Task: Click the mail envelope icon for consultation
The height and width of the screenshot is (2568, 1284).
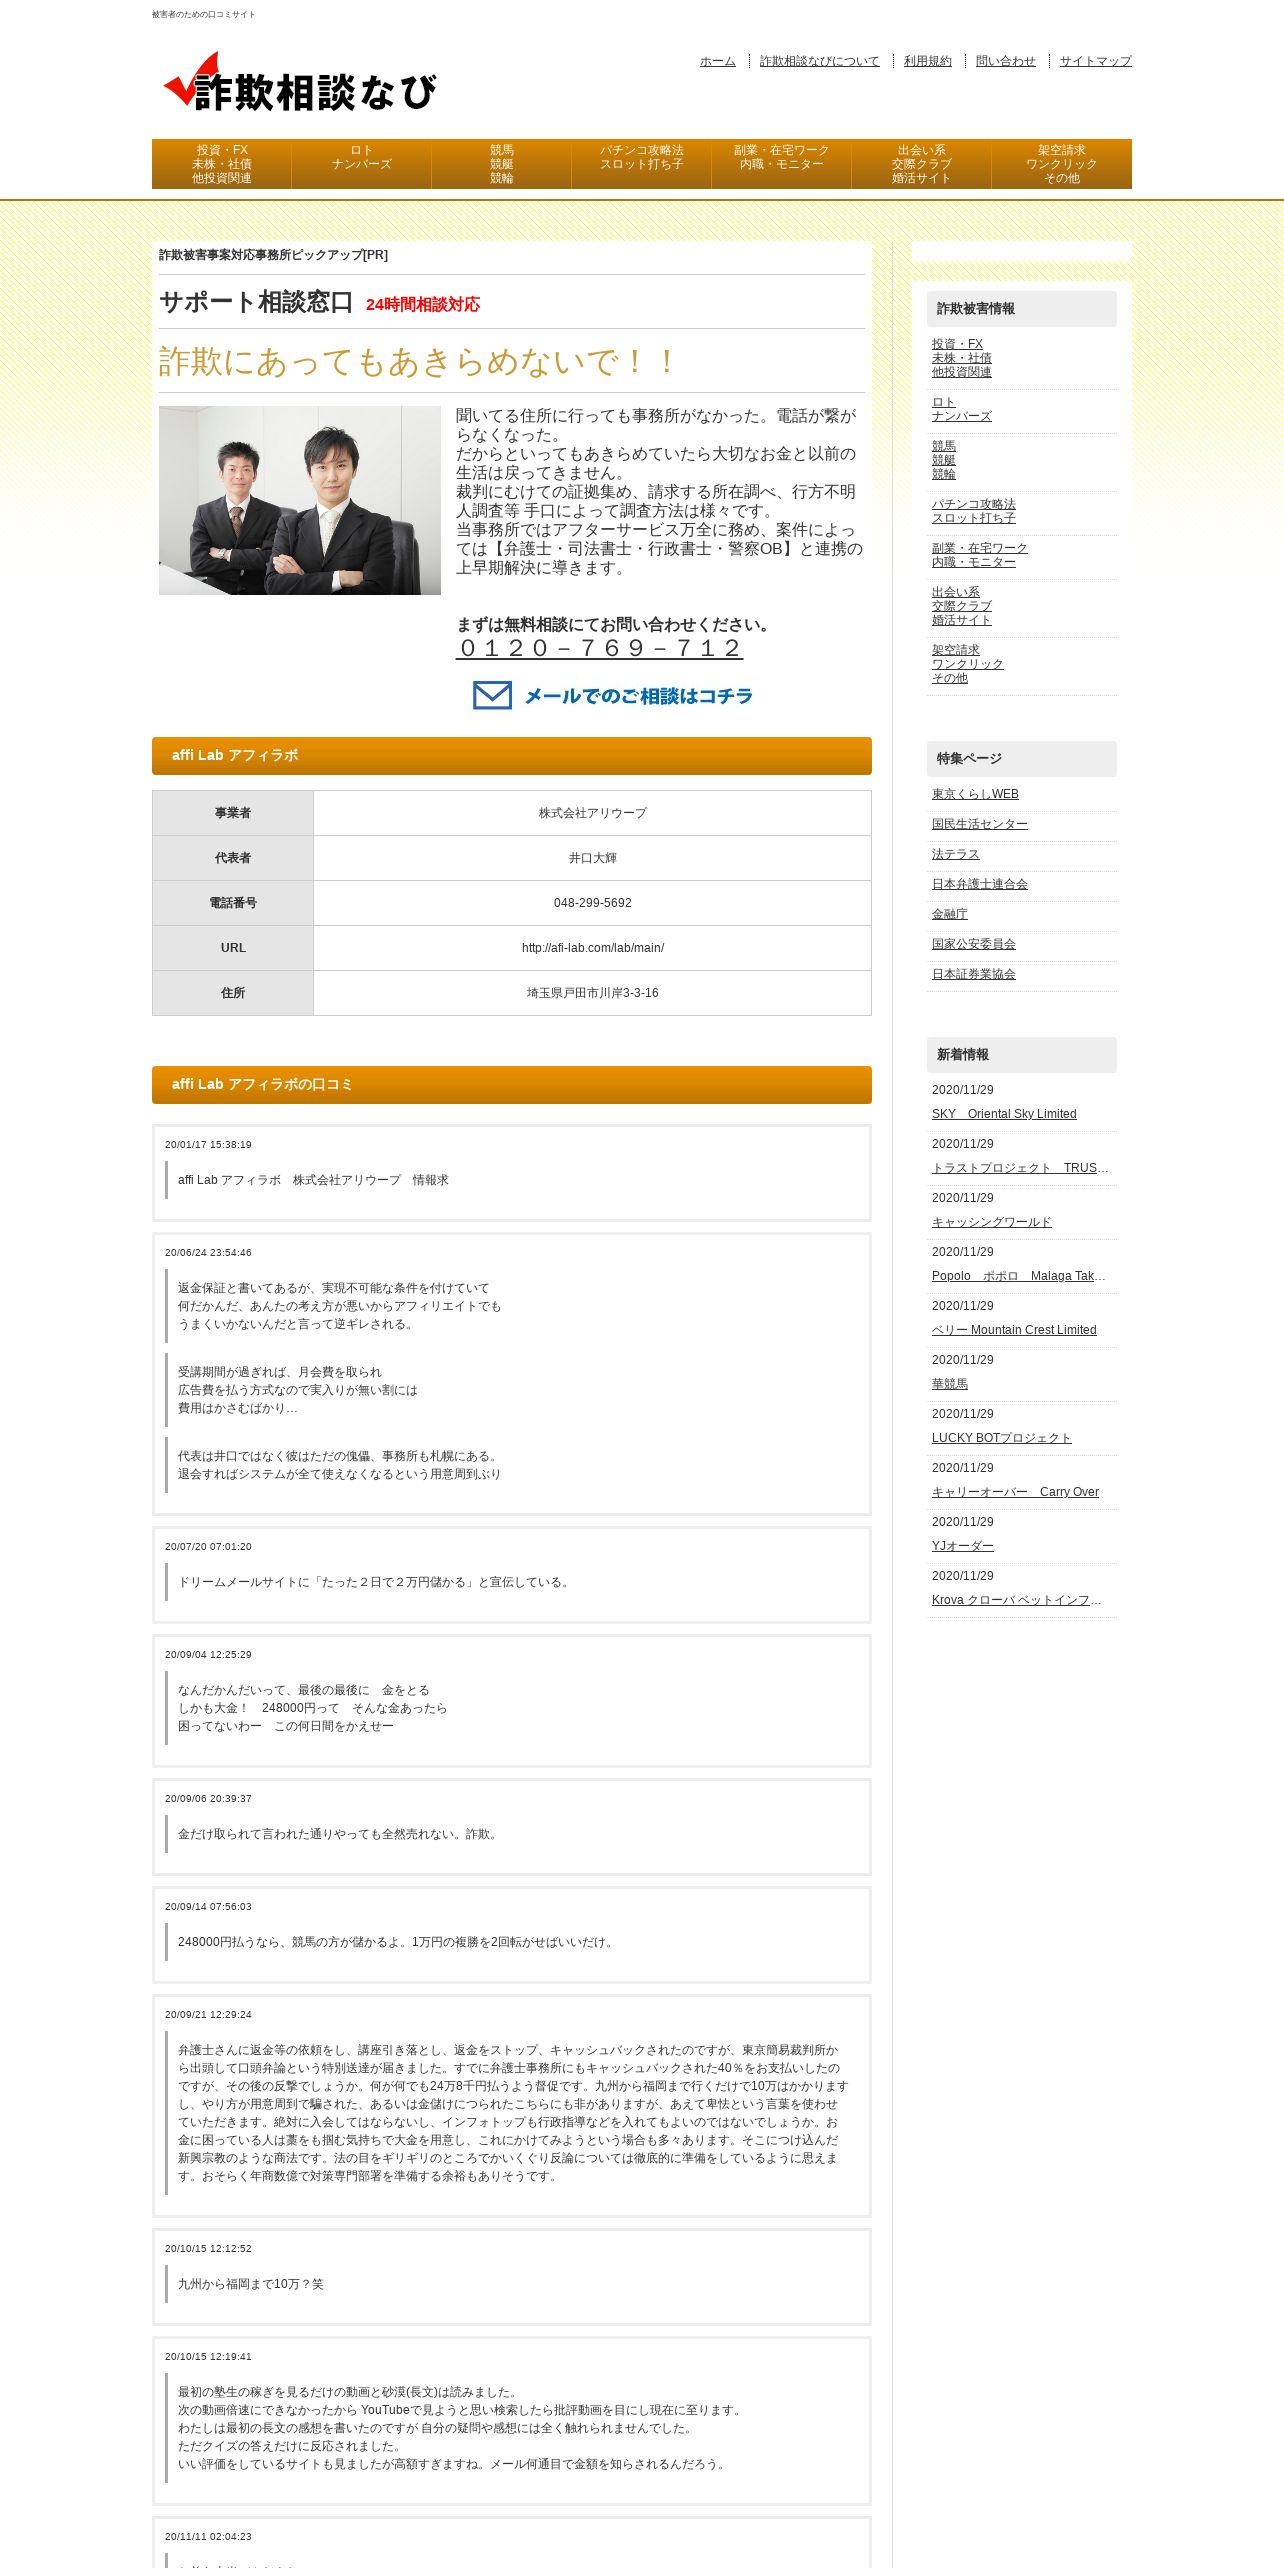Action: click(x=492, y=695)
